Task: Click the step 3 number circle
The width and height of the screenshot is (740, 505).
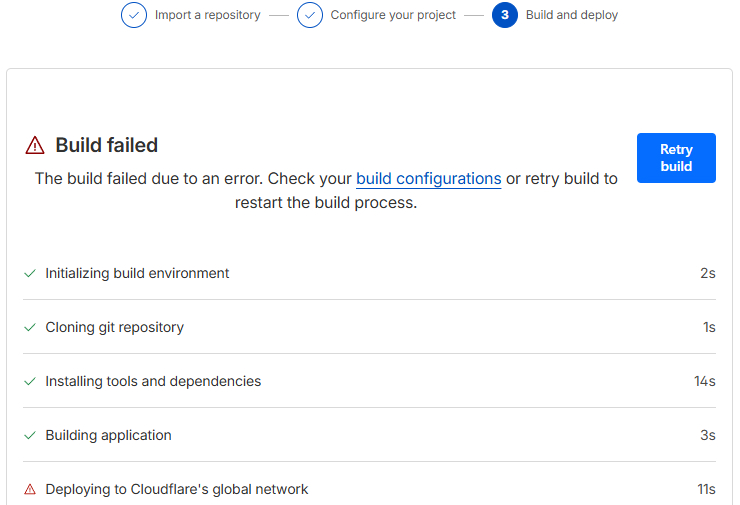Action: click(505, 15)
